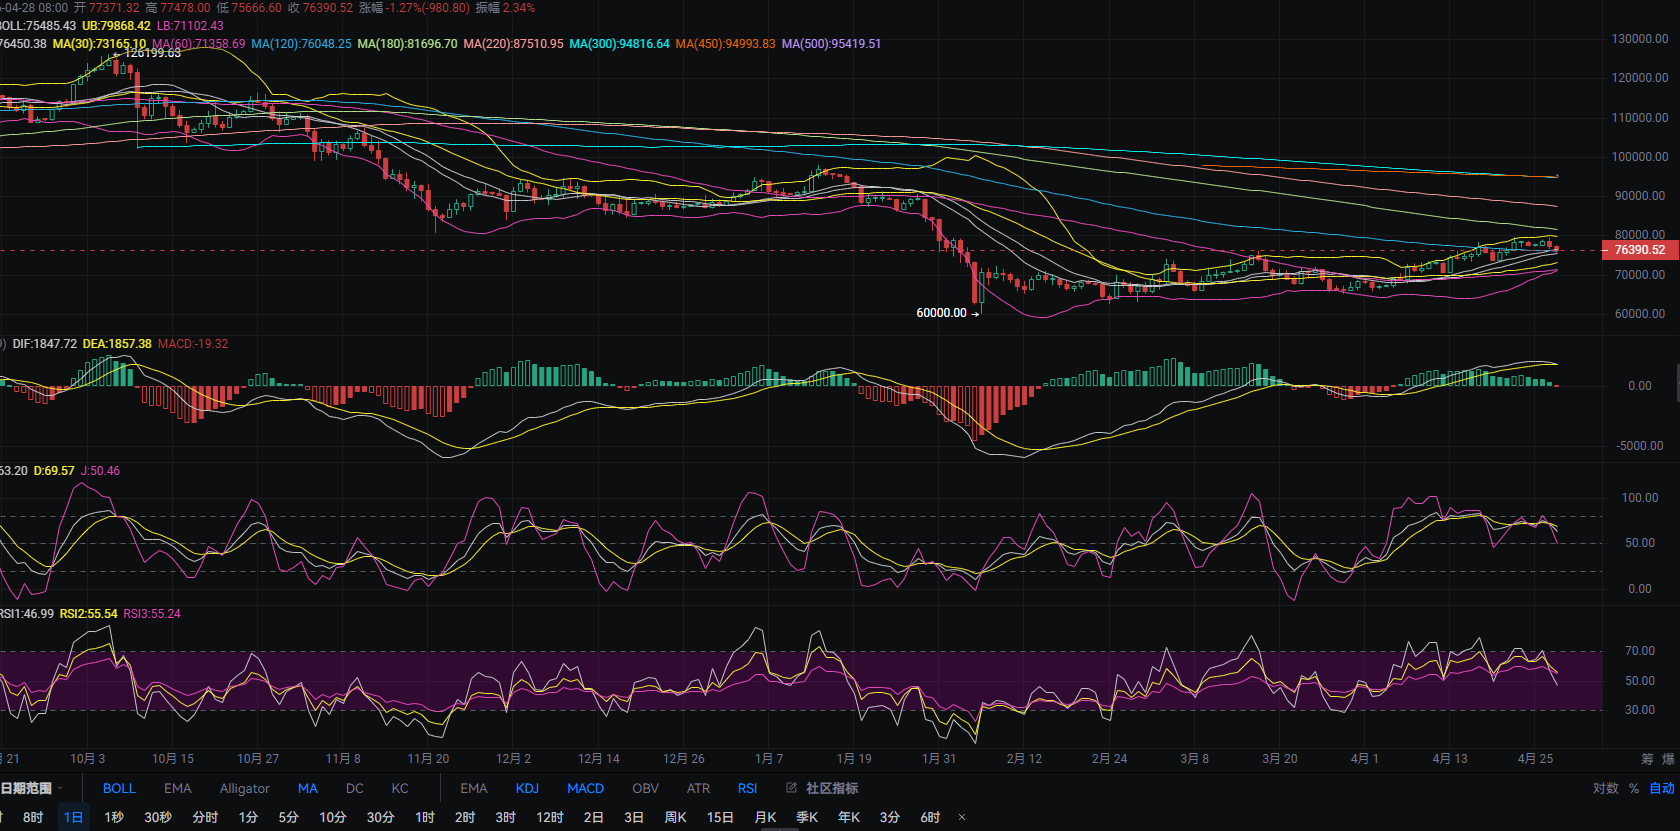Enable the Alligator indicator
Viewport: 1680px width, 831px height.
[x=244, y=788]
